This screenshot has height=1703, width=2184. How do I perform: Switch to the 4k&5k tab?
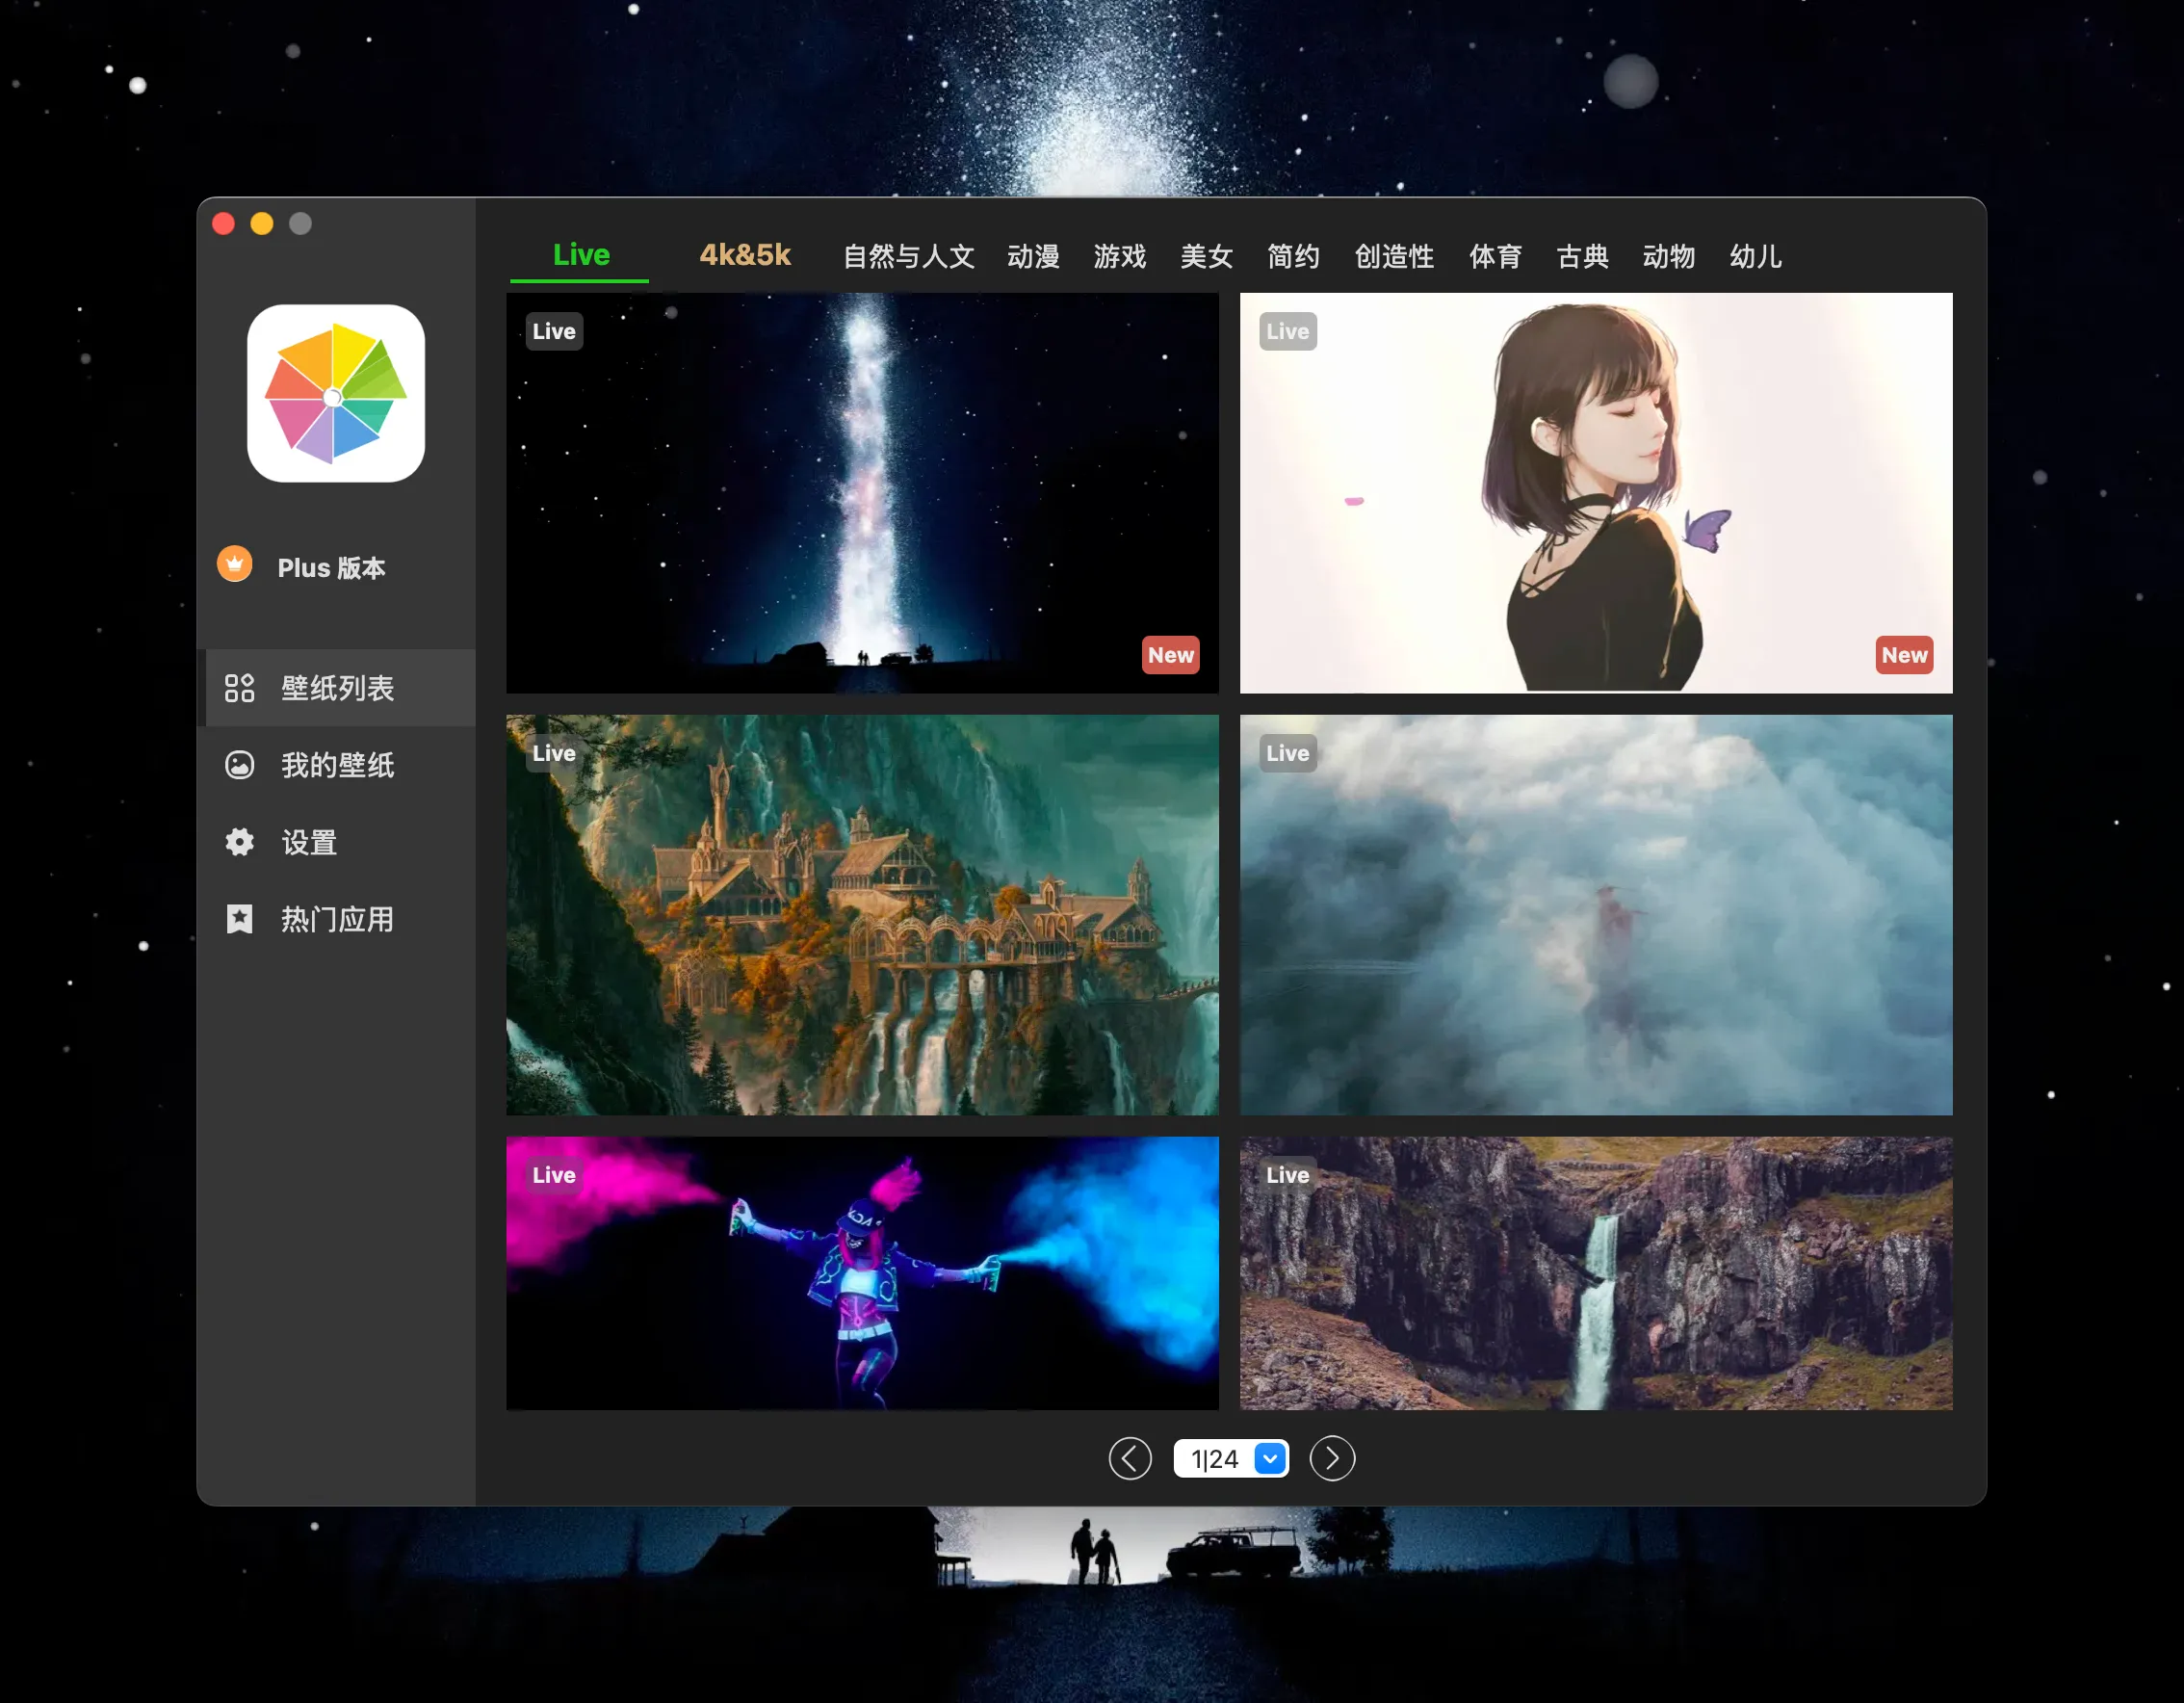click(x=745, y=256)
